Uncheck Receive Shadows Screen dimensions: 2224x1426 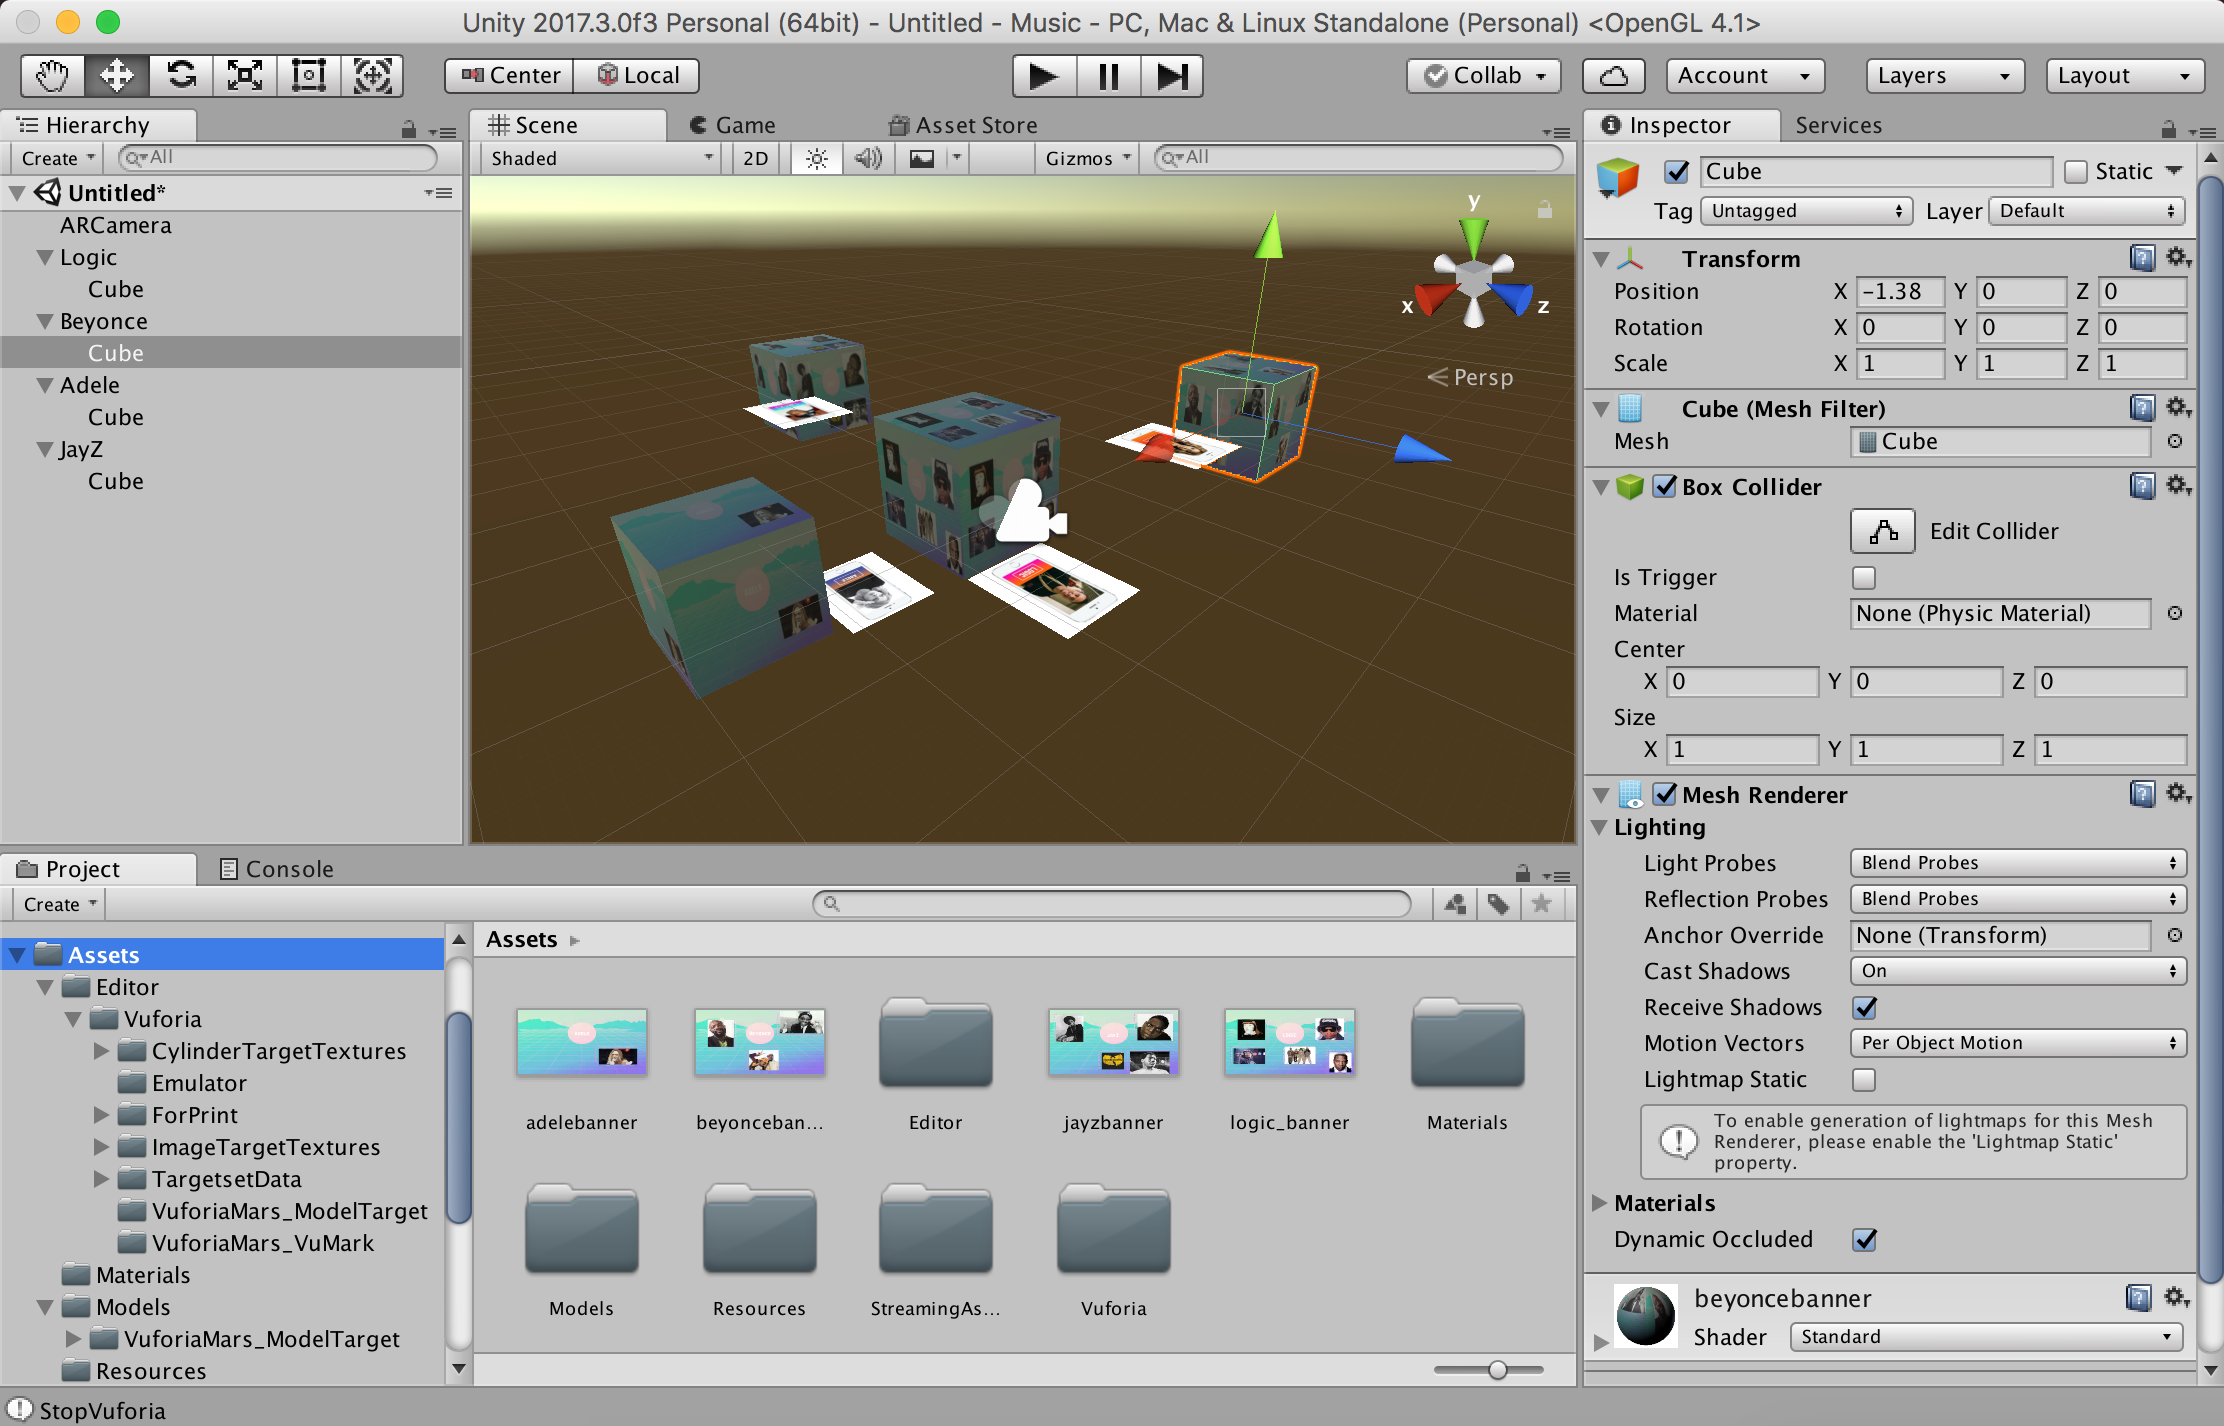[x=1864, y=1007]
